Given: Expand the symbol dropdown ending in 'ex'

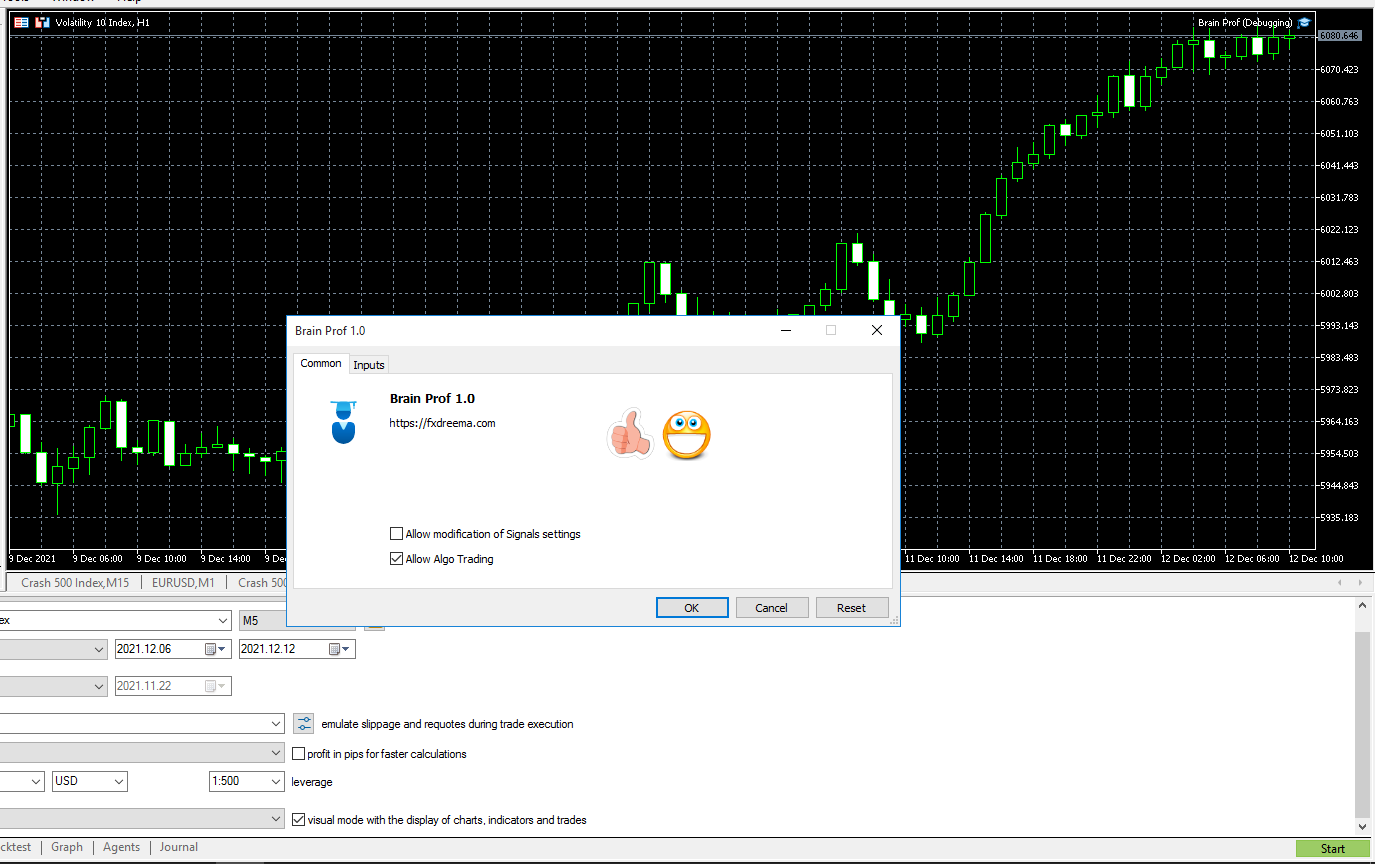Looking at the screenshot, I should (x=222, y=620).
